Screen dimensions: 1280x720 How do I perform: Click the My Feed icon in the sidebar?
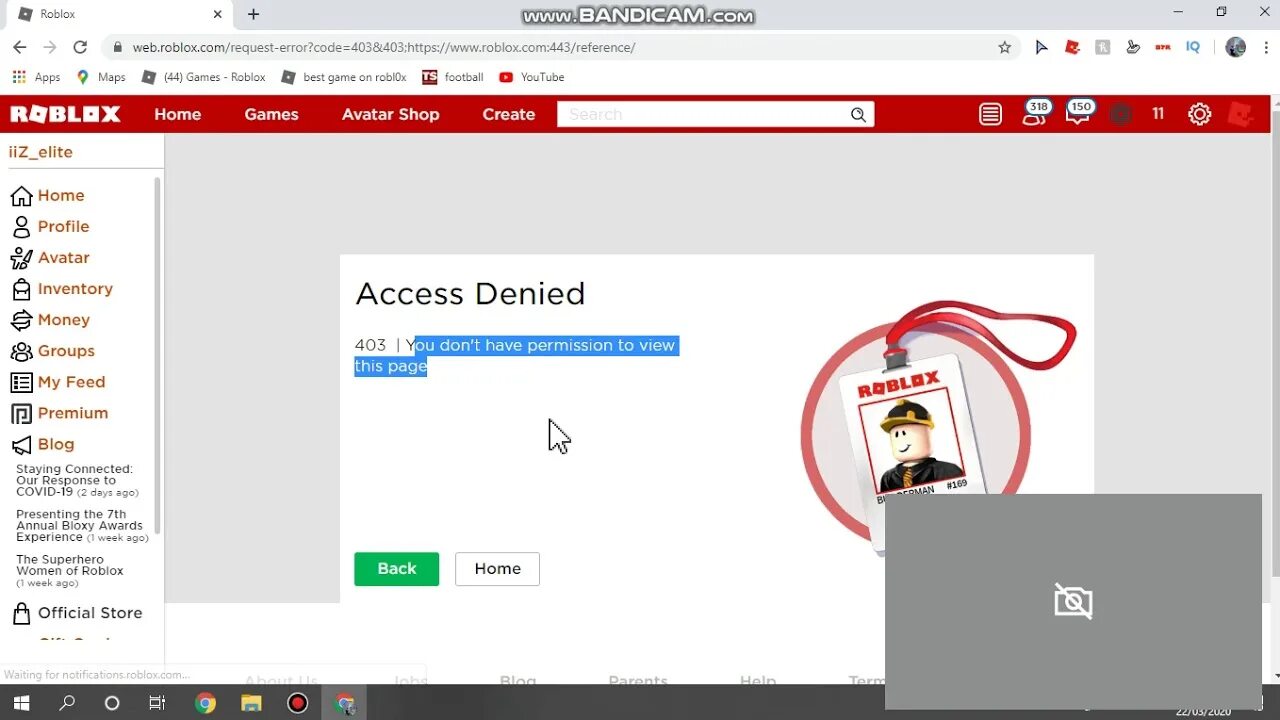click(21, 382)
